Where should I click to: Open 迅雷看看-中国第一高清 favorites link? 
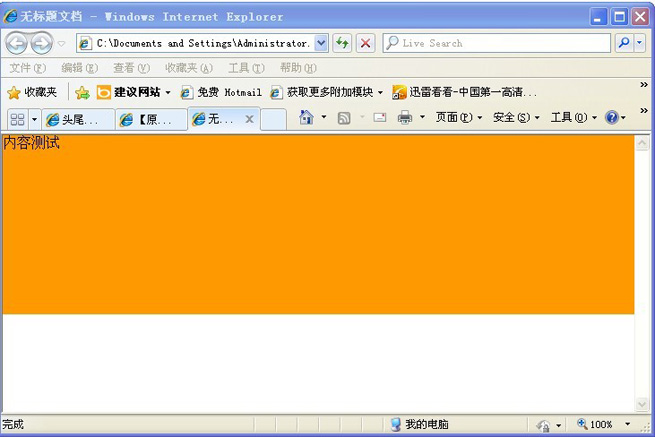pyautogui.click(x=465, y=92)
